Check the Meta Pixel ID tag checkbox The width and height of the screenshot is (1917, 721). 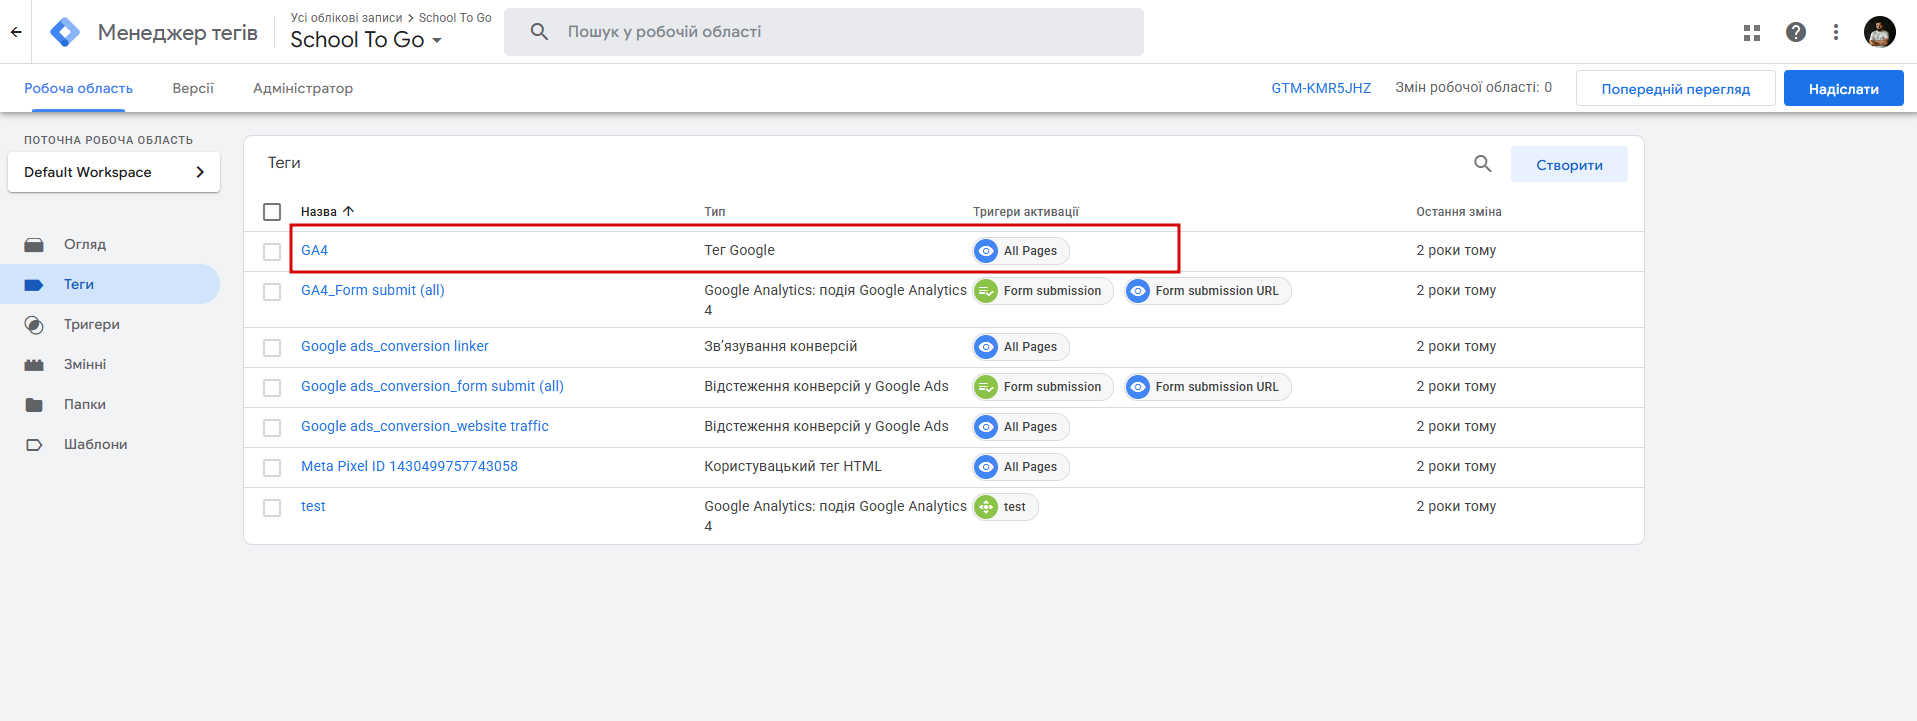point(272,468)
